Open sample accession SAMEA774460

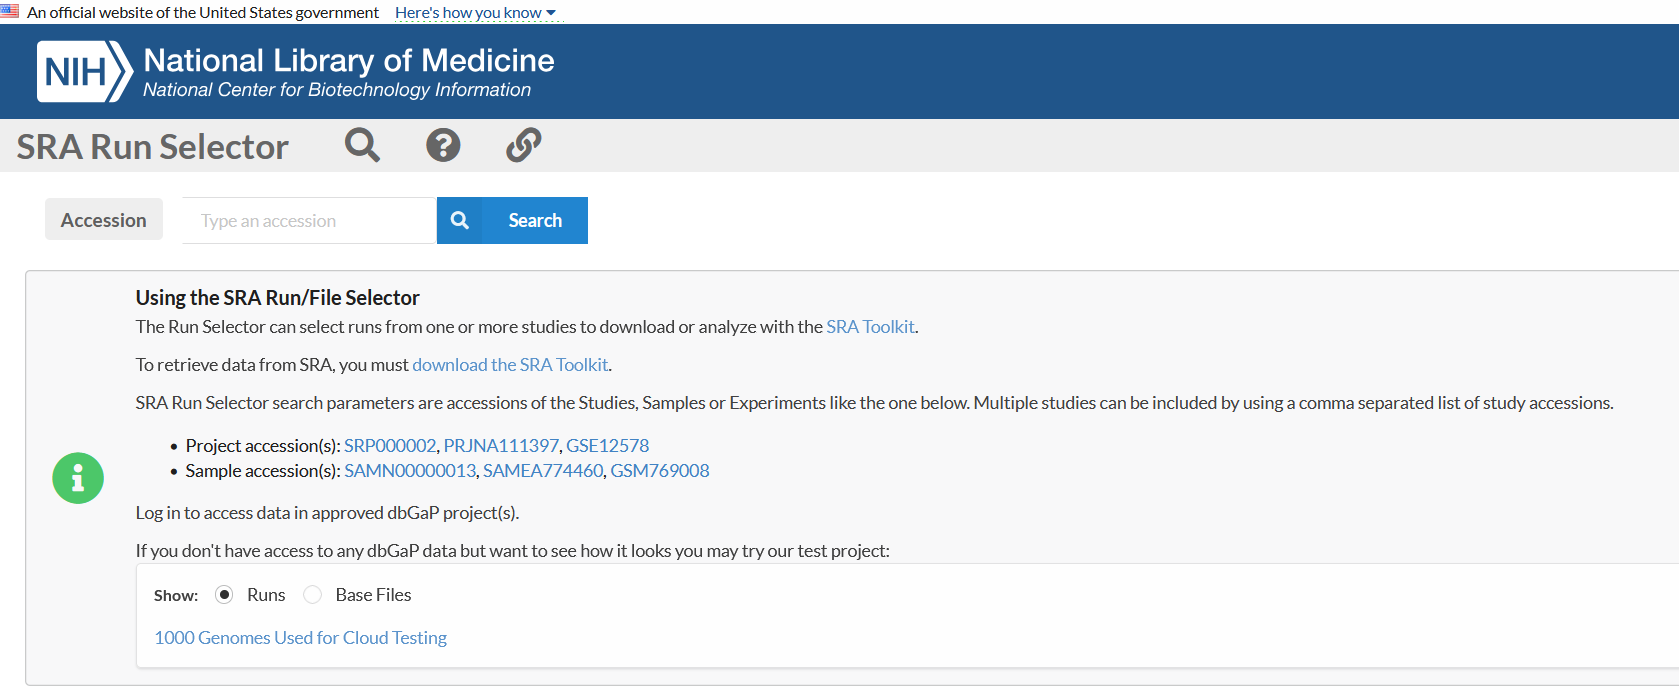point(543,471)
